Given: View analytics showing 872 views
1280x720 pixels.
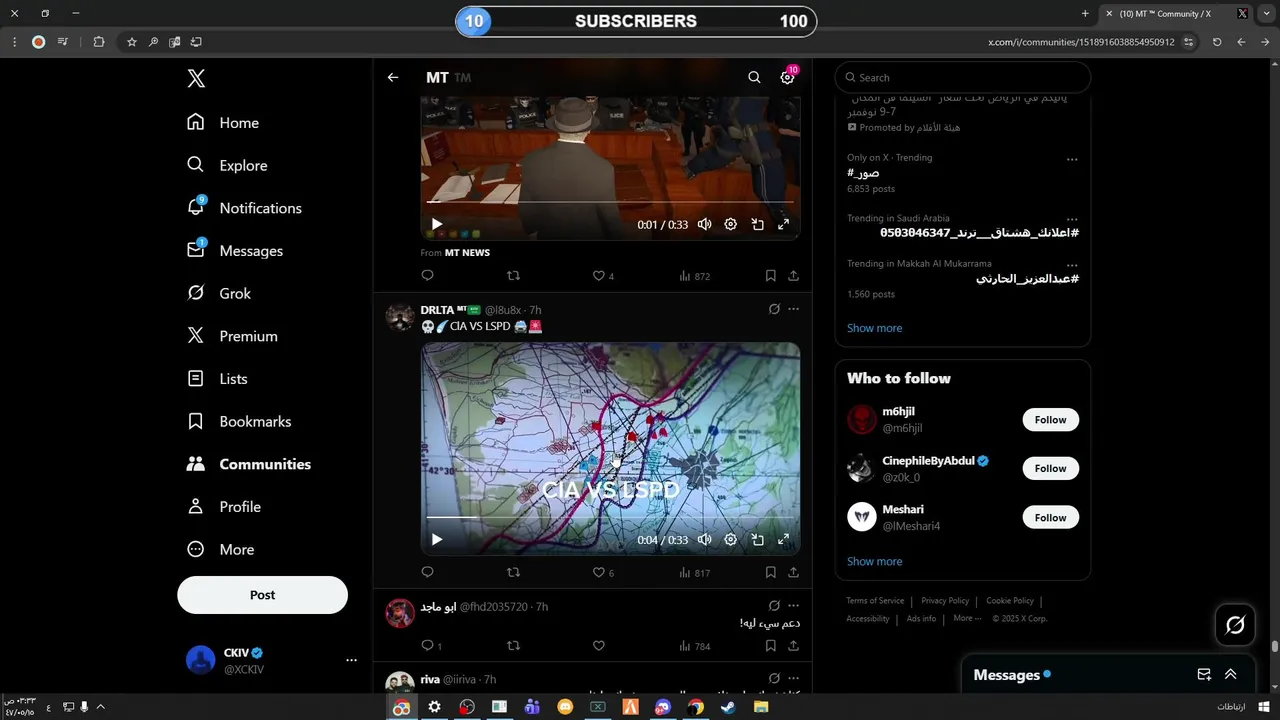Looking at the screenshot, I should [695, 276].
